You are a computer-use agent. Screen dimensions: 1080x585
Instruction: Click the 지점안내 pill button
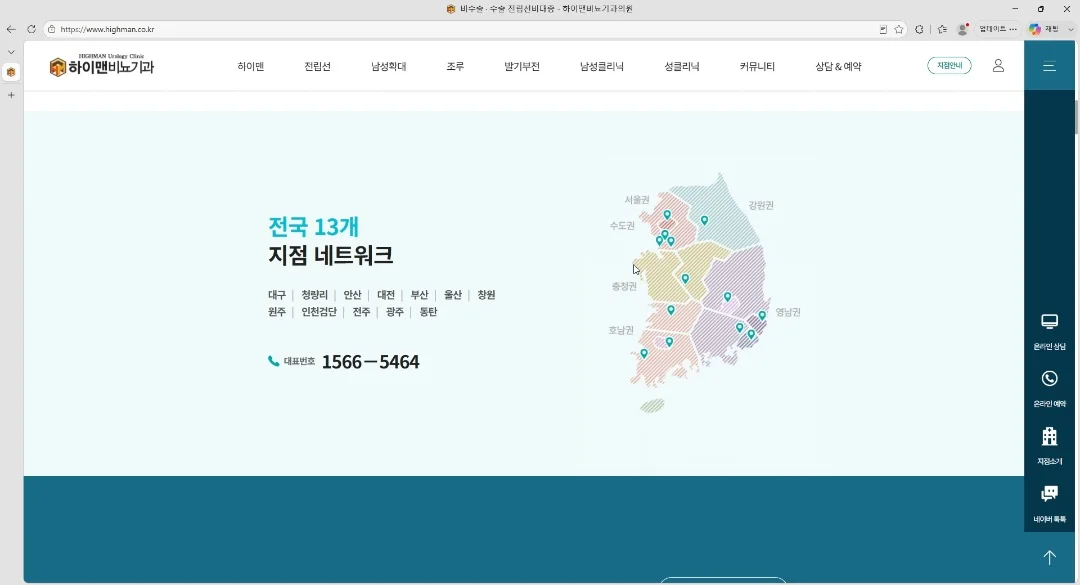tap(949, 65)
